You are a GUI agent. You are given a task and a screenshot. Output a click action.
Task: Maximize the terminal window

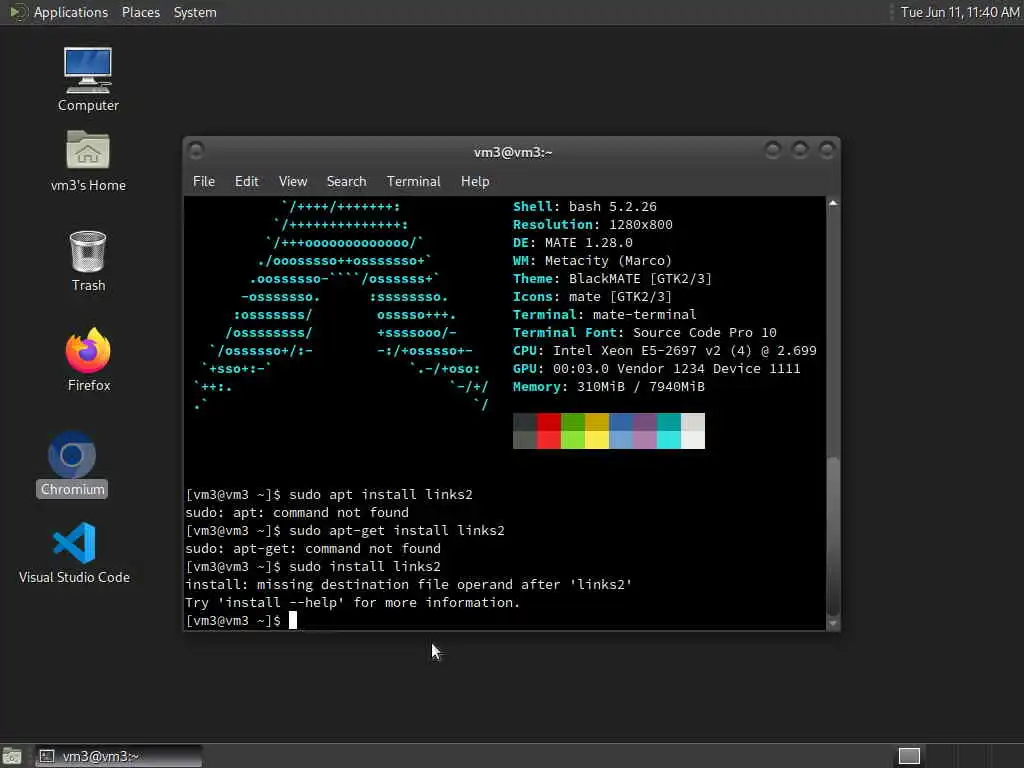pos(800,151)
